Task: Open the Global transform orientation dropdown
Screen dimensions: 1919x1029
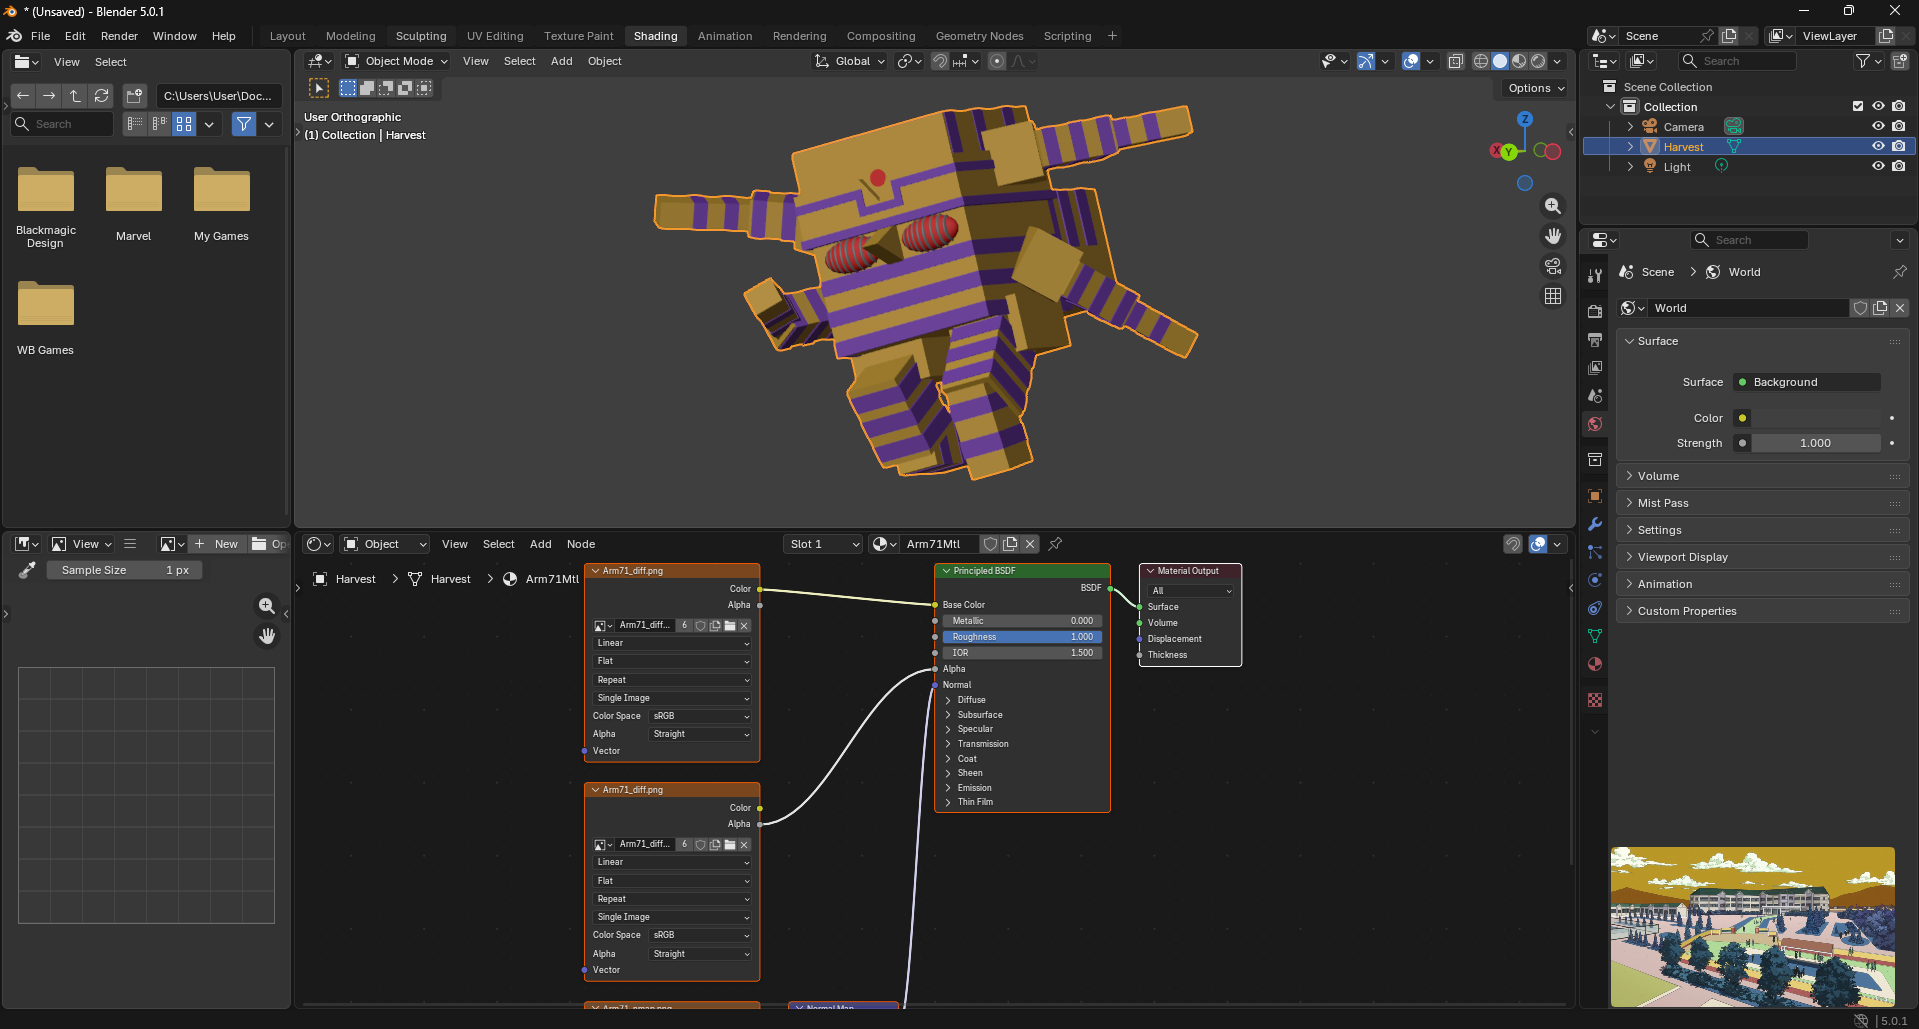Action: 850,61
